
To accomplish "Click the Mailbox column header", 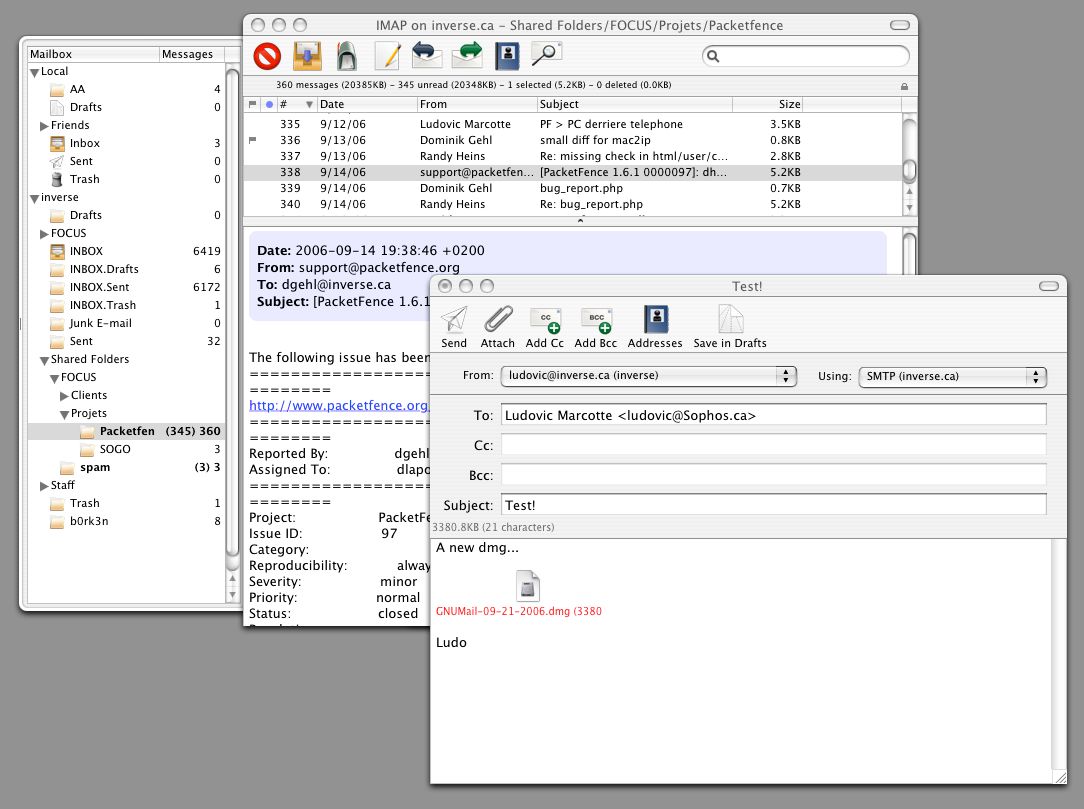I will click(x=93, y=54).
